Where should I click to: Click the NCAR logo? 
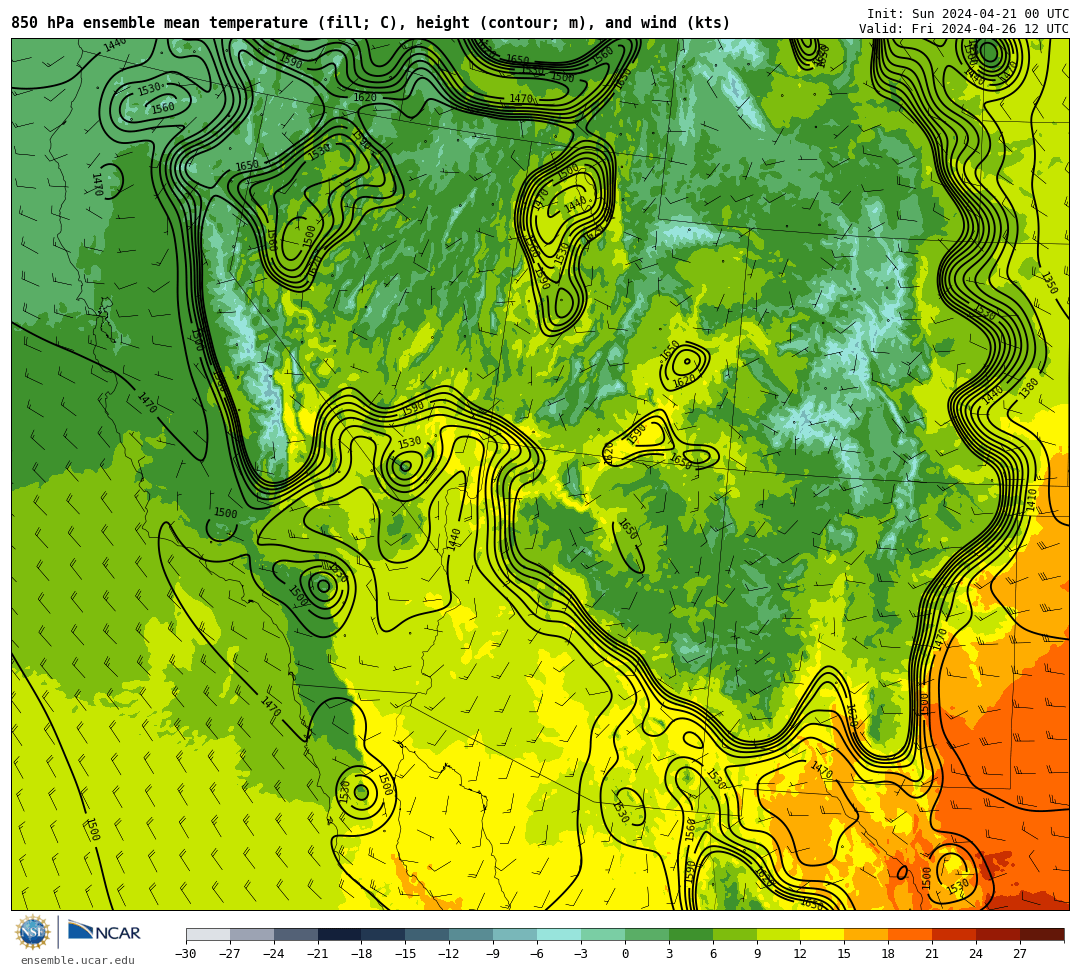pos(104,932)
